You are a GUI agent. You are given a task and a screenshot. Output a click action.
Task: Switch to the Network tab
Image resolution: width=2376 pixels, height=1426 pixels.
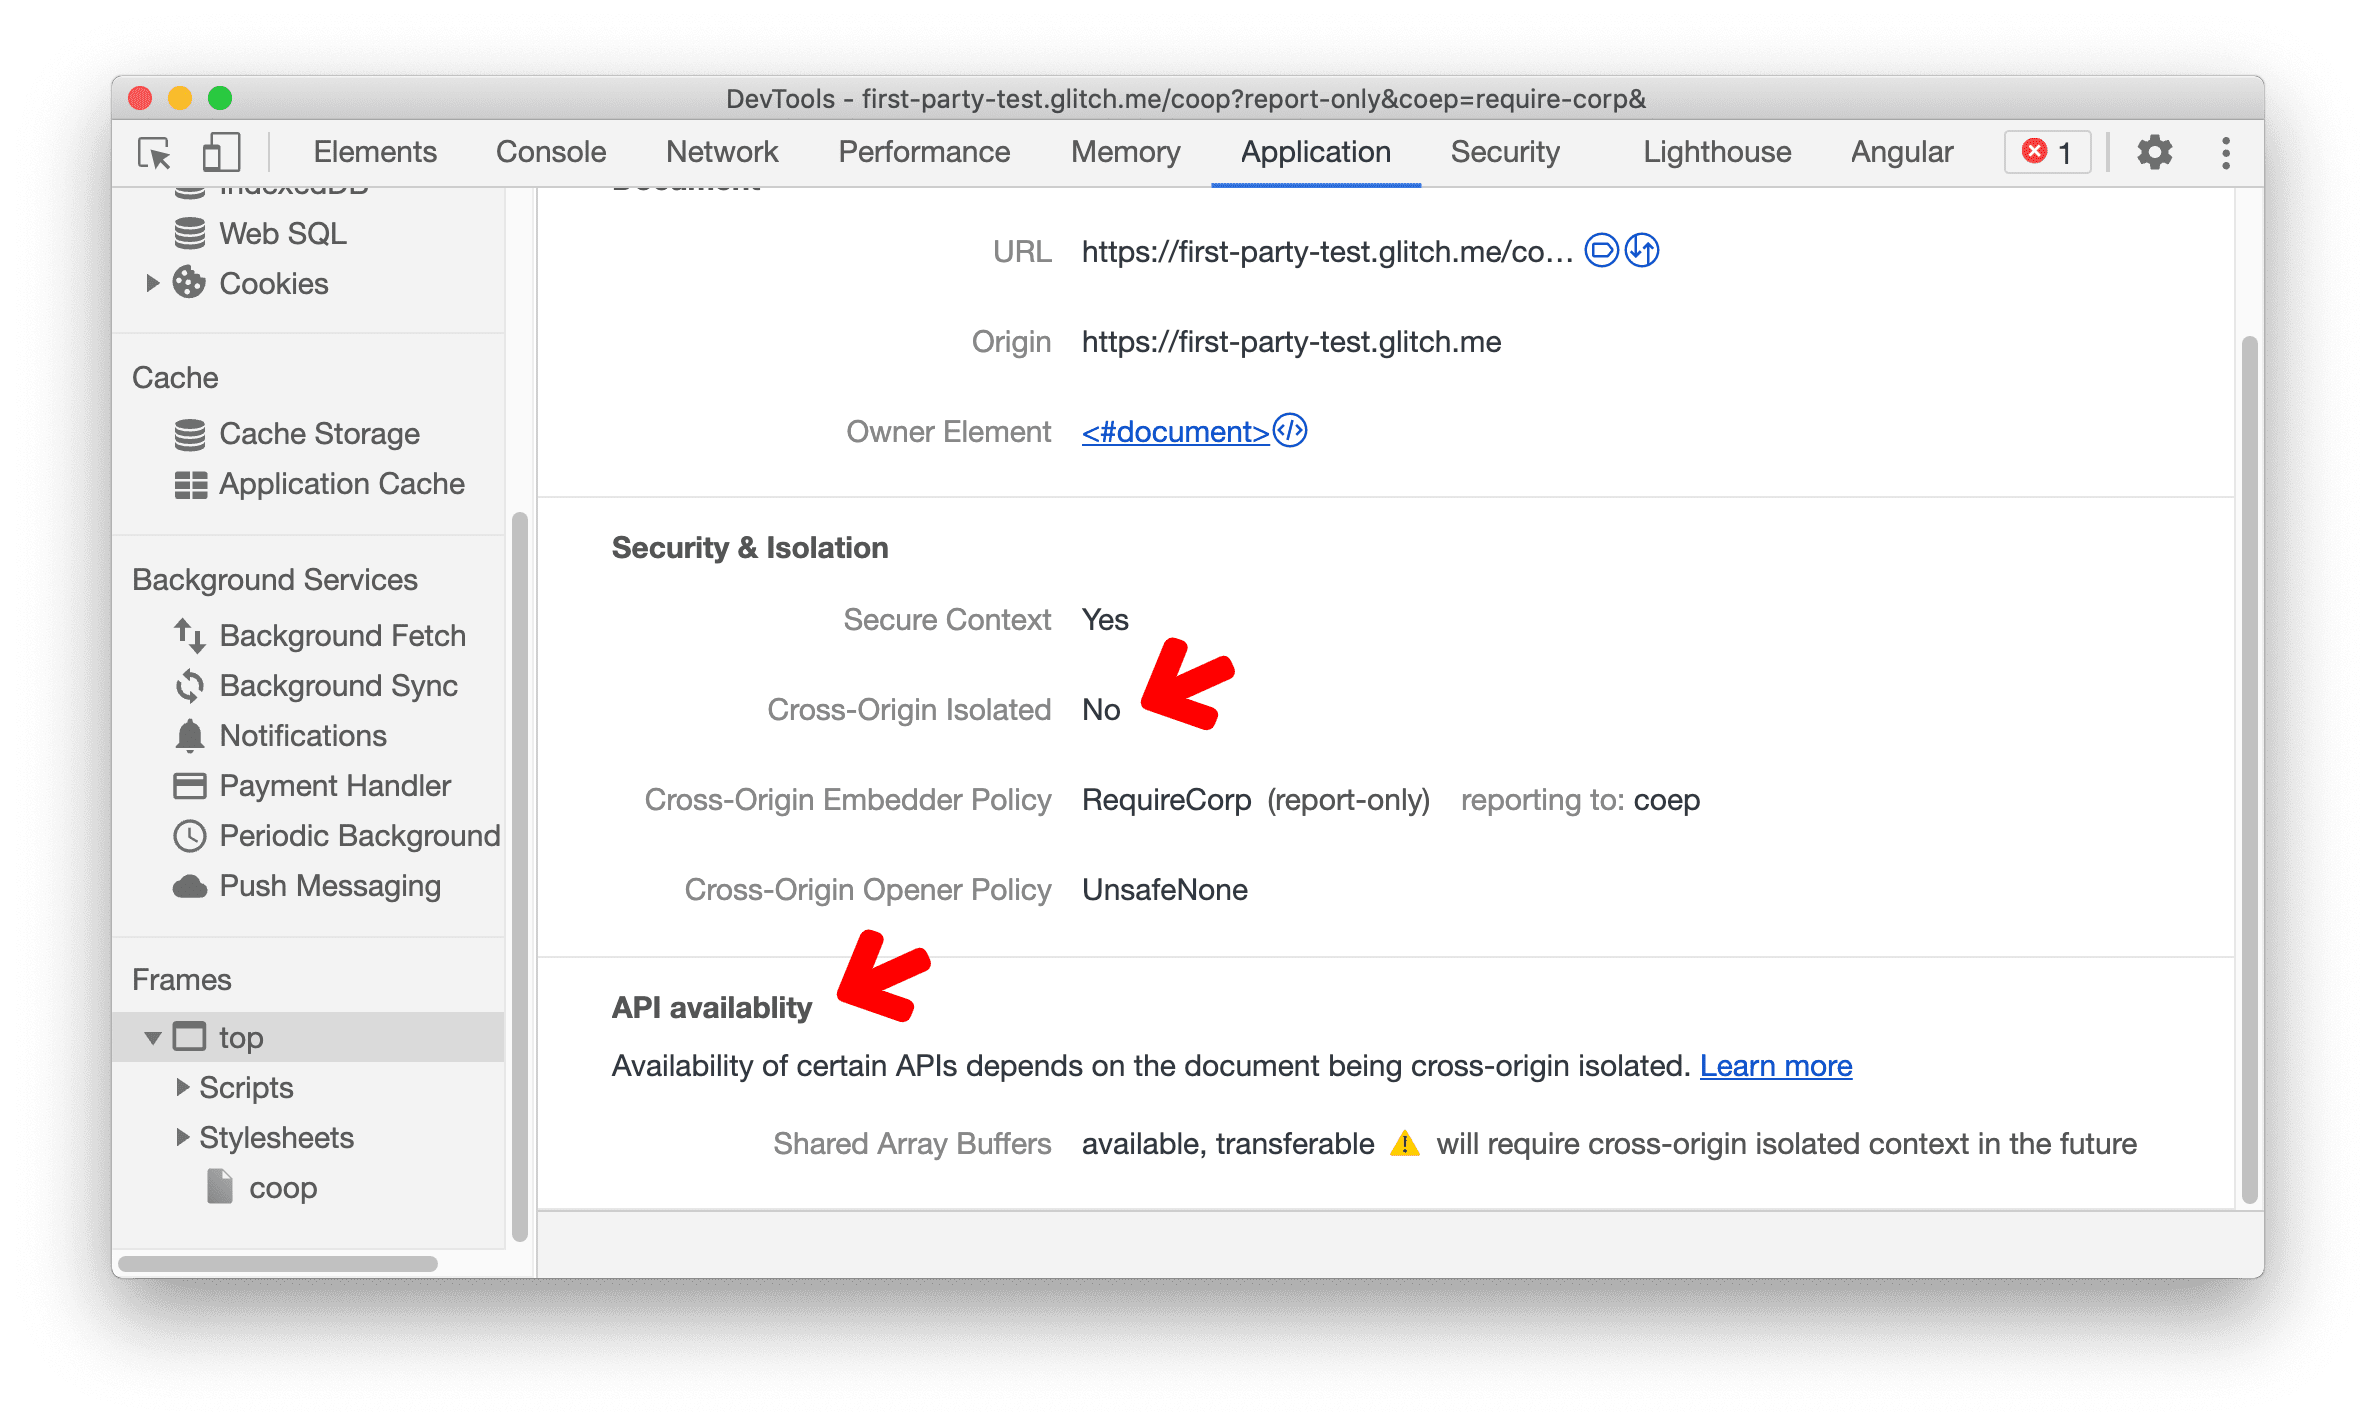[x=721, y=153]
